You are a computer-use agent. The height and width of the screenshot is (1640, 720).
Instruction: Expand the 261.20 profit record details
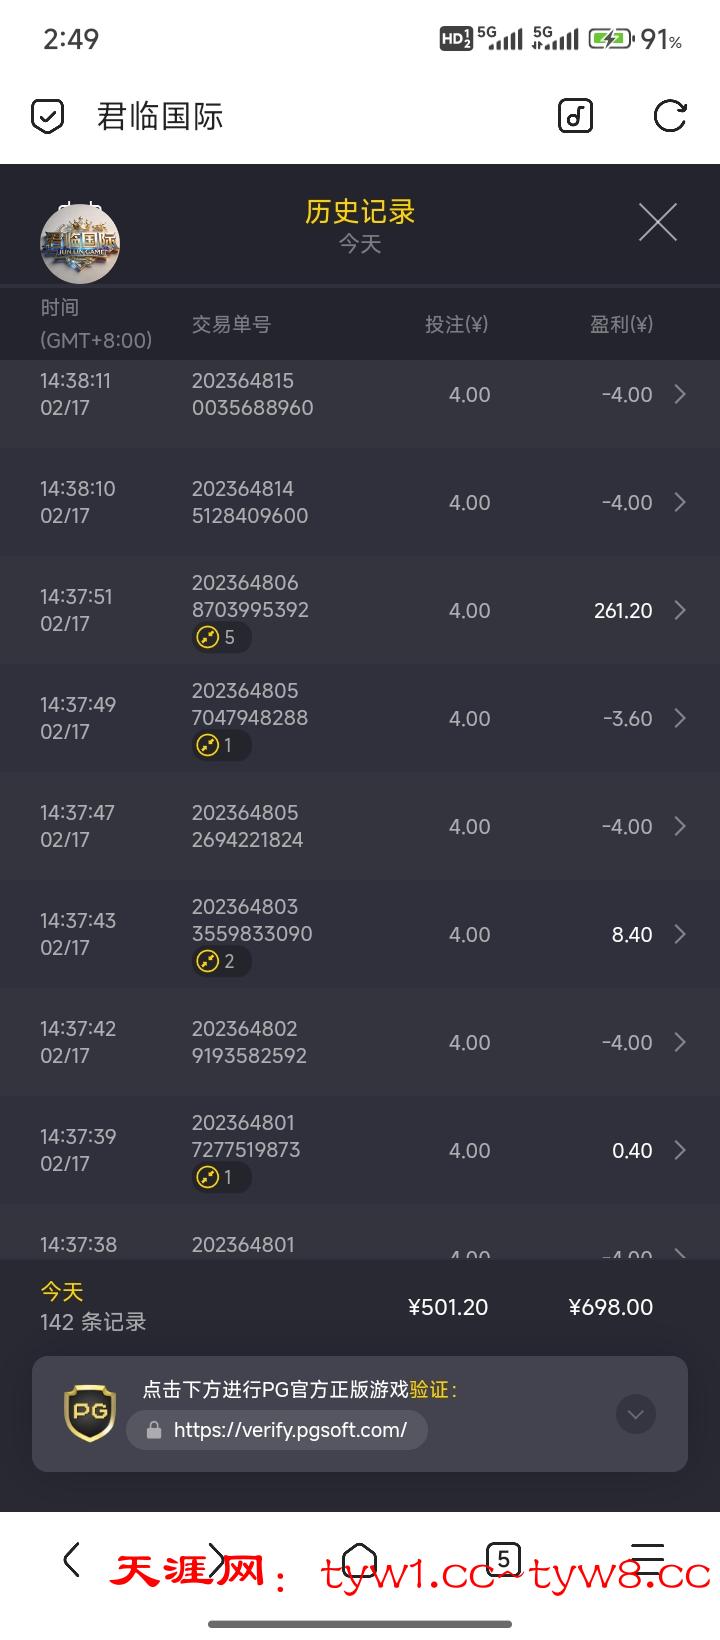(x=680, y=610)
